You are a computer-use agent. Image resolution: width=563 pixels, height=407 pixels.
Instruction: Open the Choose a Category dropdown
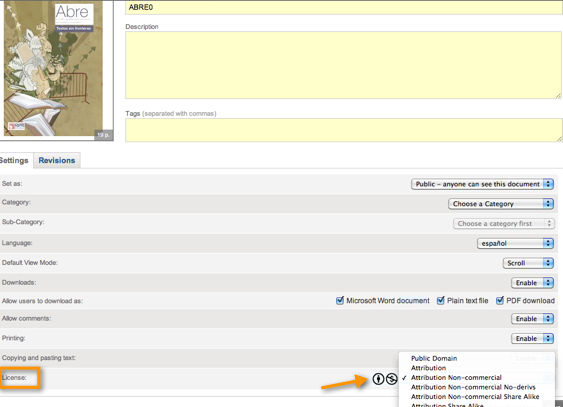click(x=501, y=204)
